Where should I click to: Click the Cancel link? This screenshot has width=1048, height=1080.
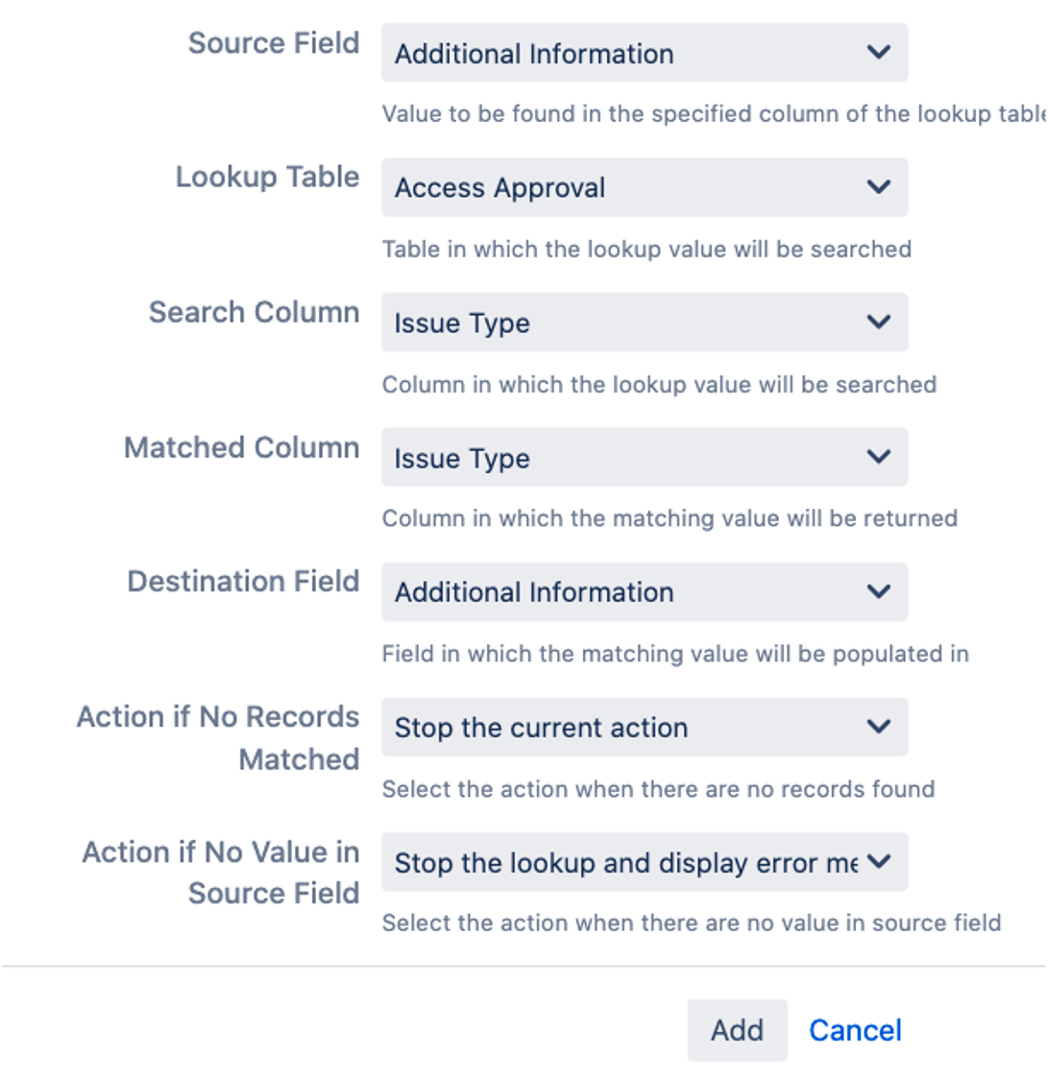tap(855, 1030)
